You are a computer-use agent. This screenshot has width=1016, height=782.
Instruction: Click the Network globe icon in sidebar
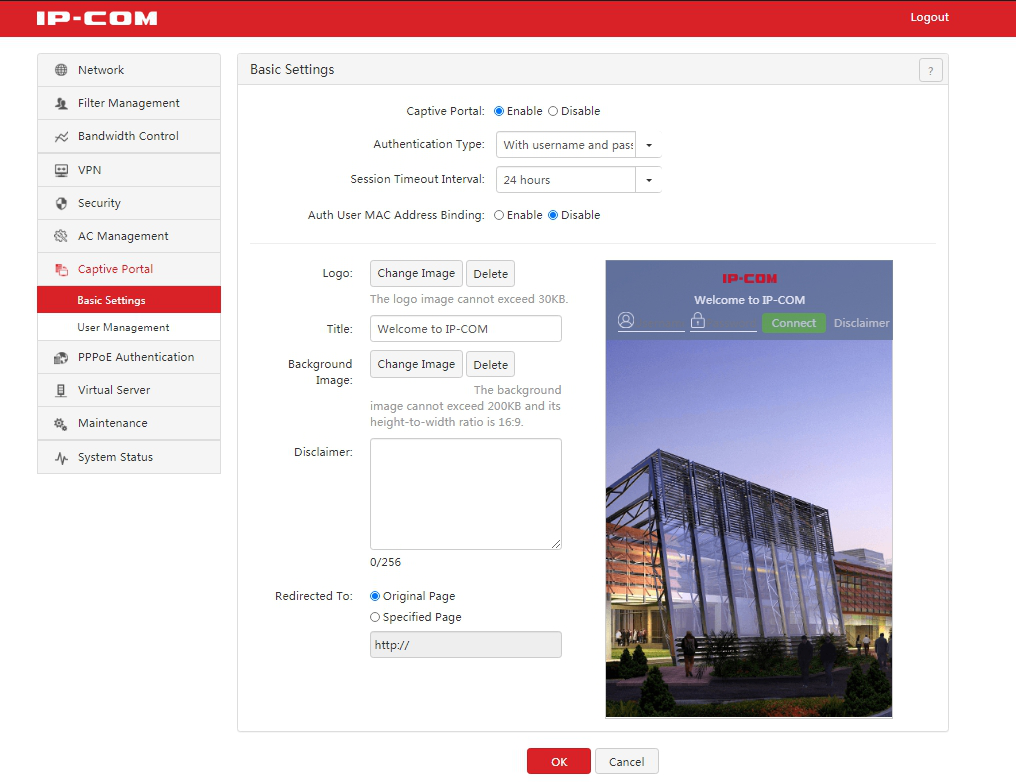point(61,70)
